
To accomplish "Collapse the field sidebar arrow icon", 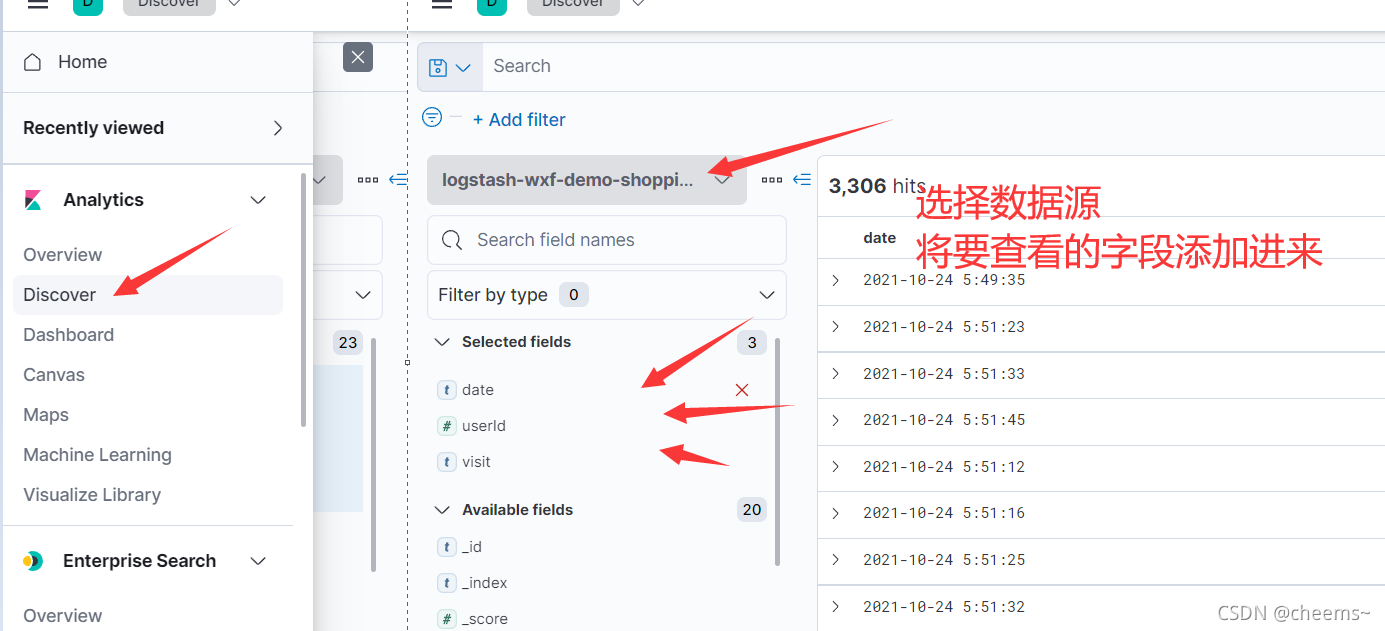I will 802,180.
